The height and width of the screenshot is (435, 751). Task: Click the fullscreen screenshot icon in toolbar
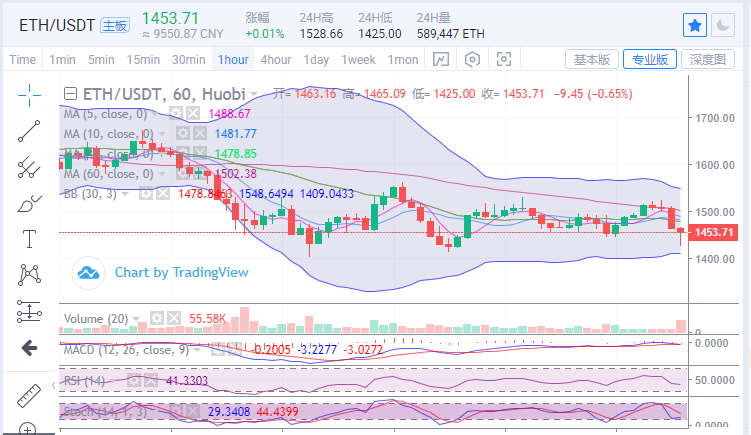504,59
